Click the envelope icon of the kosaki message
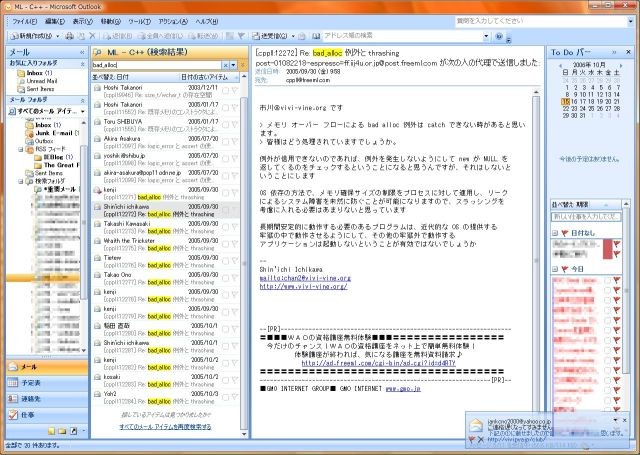The image size is (640, 455). (x=98, y=377)
